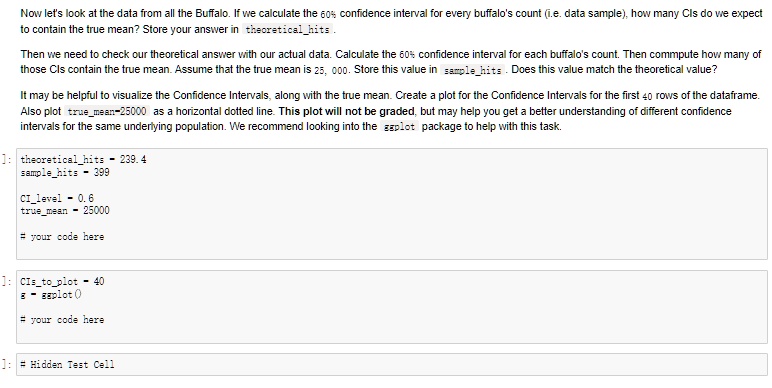This screenshot has width=772, height=388.
Task: Click the CIs_to_plot = 40 line
Action: [x=62, y=282]
